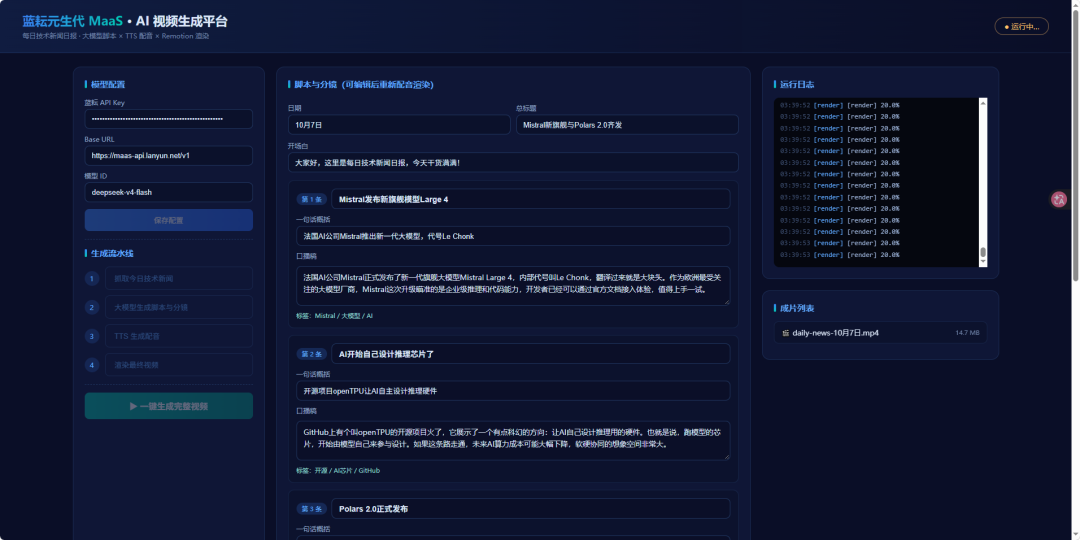This screenshot has height=540, width=1080.
Task: Grab the resize handle of the openTPU 口播稿 textarea
Action: coord(726,456)
